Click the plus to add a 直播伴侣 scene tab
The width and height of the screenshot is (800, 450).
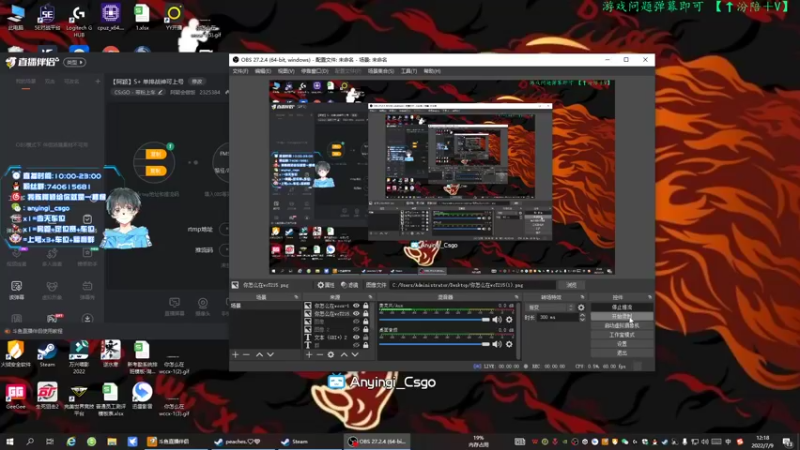click(x=97, y=82)
